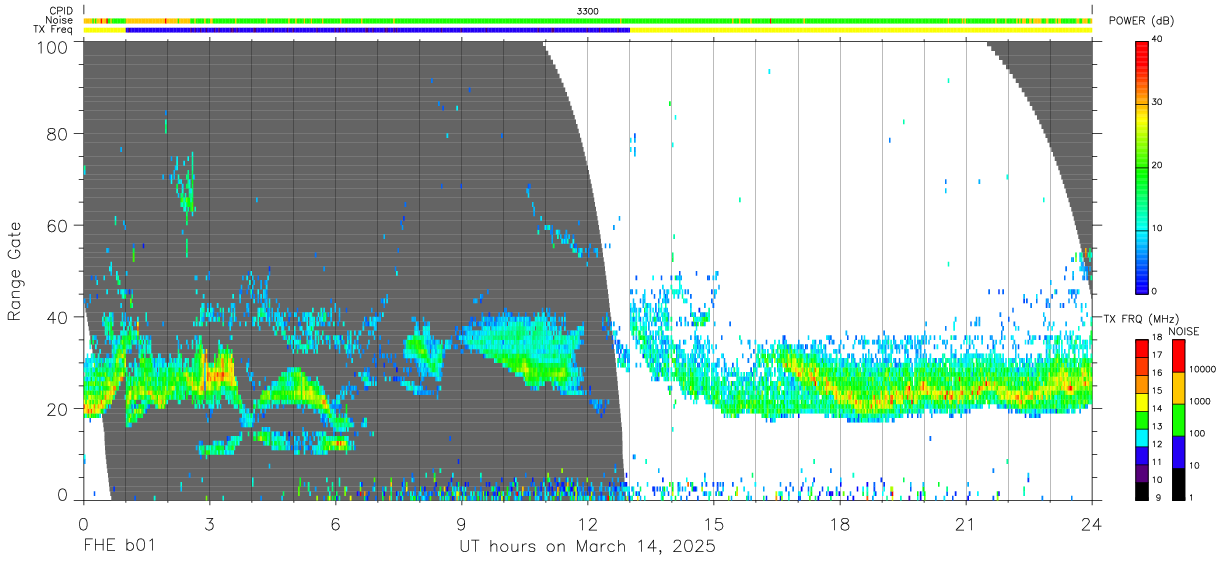The width and height of the screenshot is (1228, 567).
Task: Click the UT hours on March 14, 2025 title
Action: 587,548
